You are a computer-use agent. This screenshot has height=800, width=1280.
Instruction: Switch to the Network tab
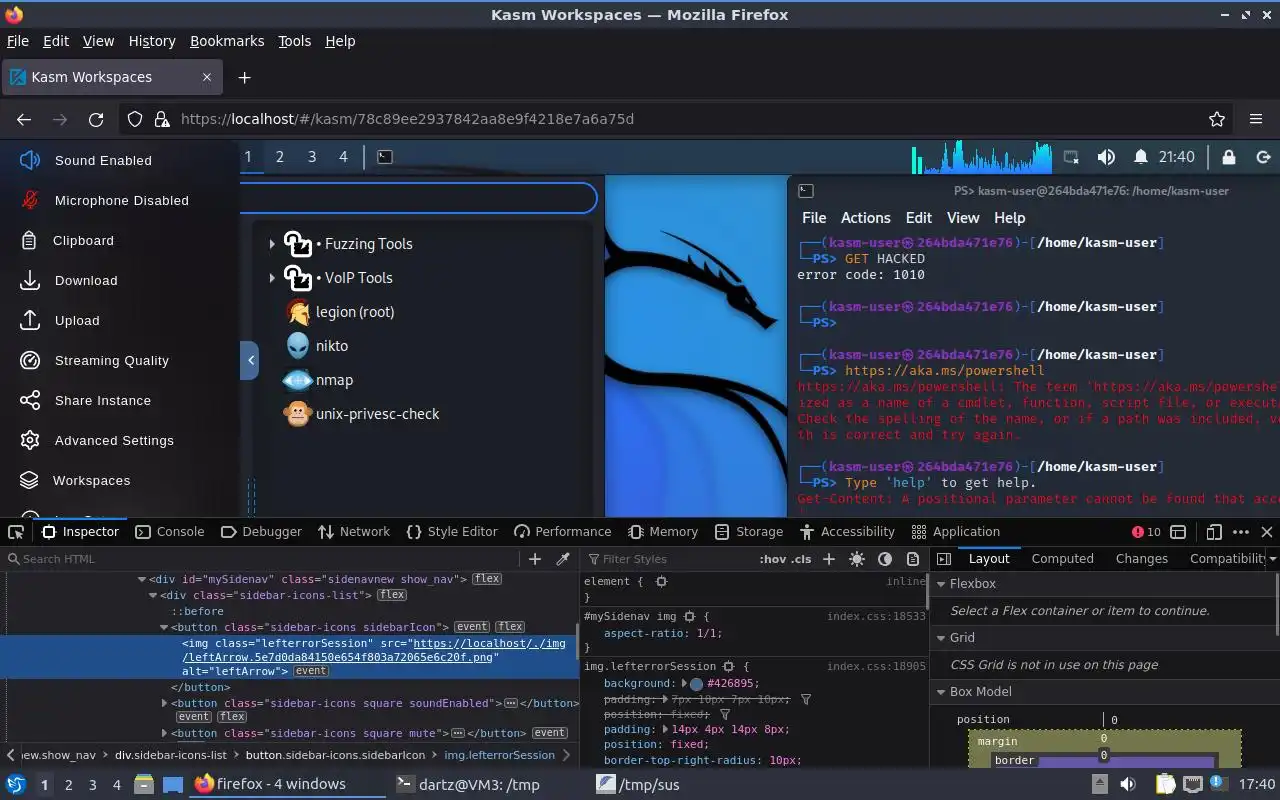click(353, 532)
